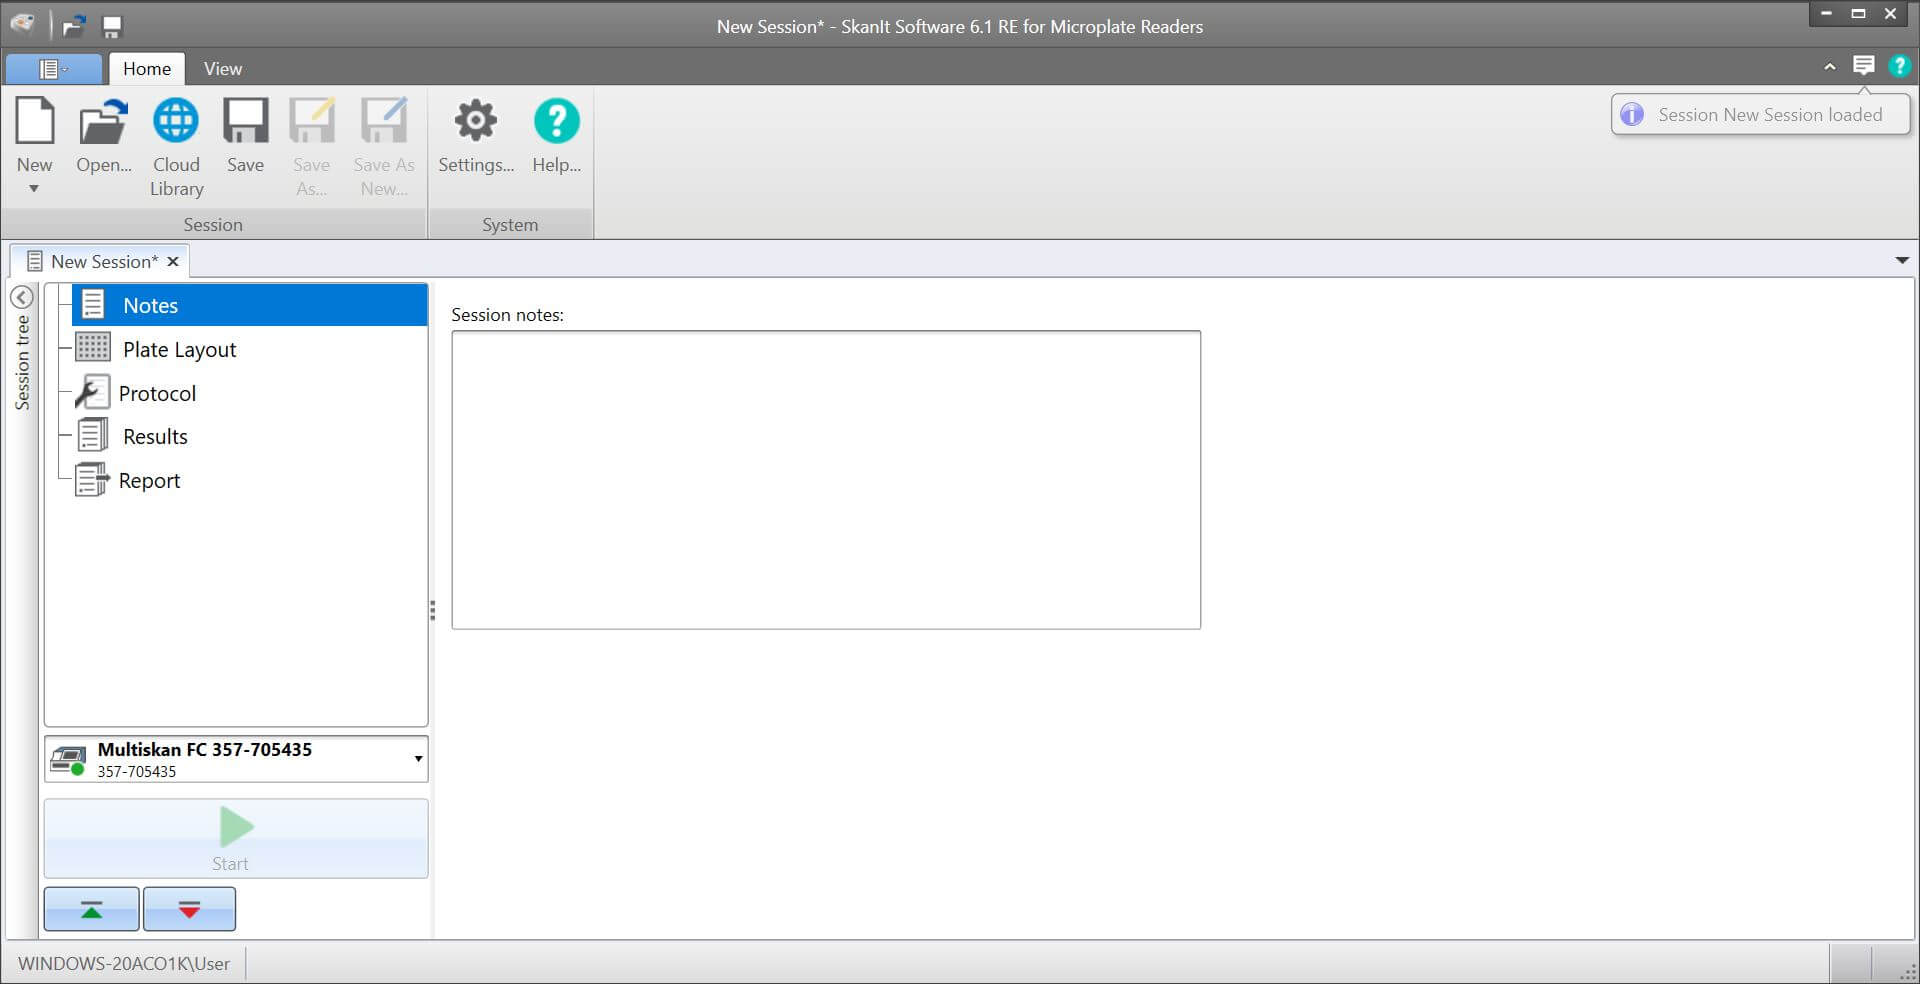Click the New session icon

coord(34,122)
